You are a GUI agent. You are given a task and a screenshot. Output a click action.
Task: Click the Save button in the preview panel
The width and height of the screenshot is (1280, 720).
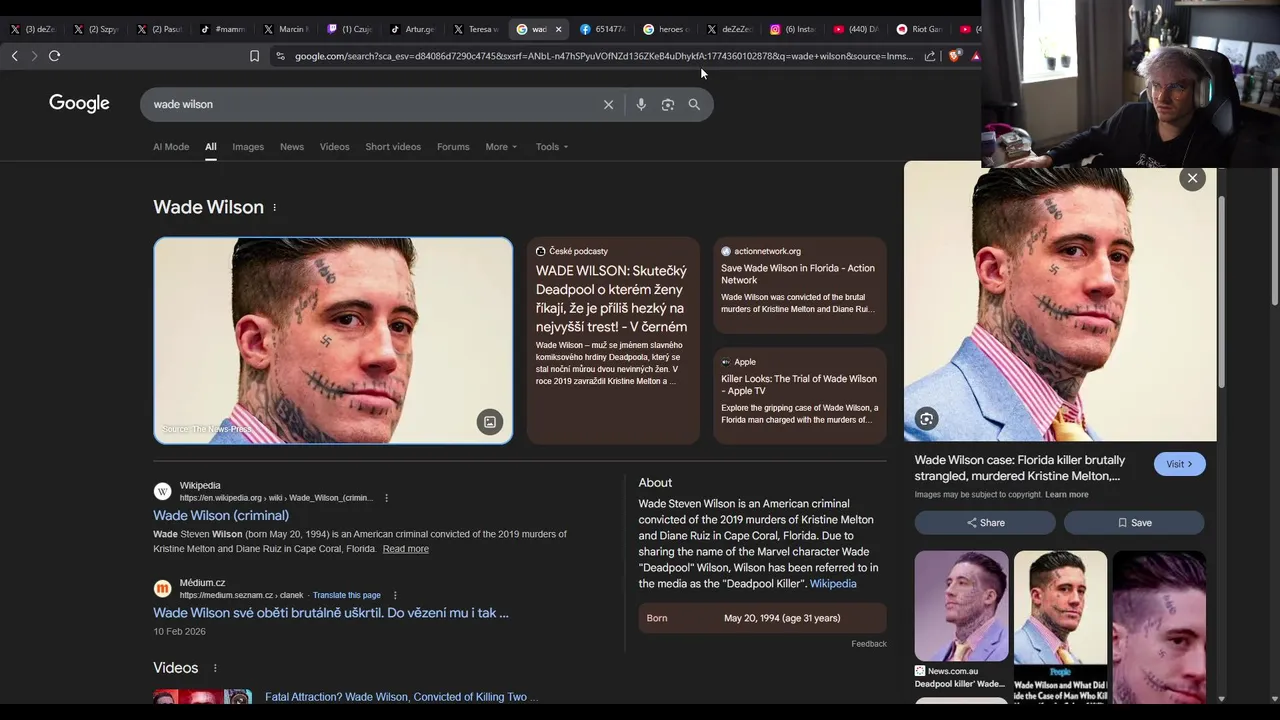[1134, 523]
